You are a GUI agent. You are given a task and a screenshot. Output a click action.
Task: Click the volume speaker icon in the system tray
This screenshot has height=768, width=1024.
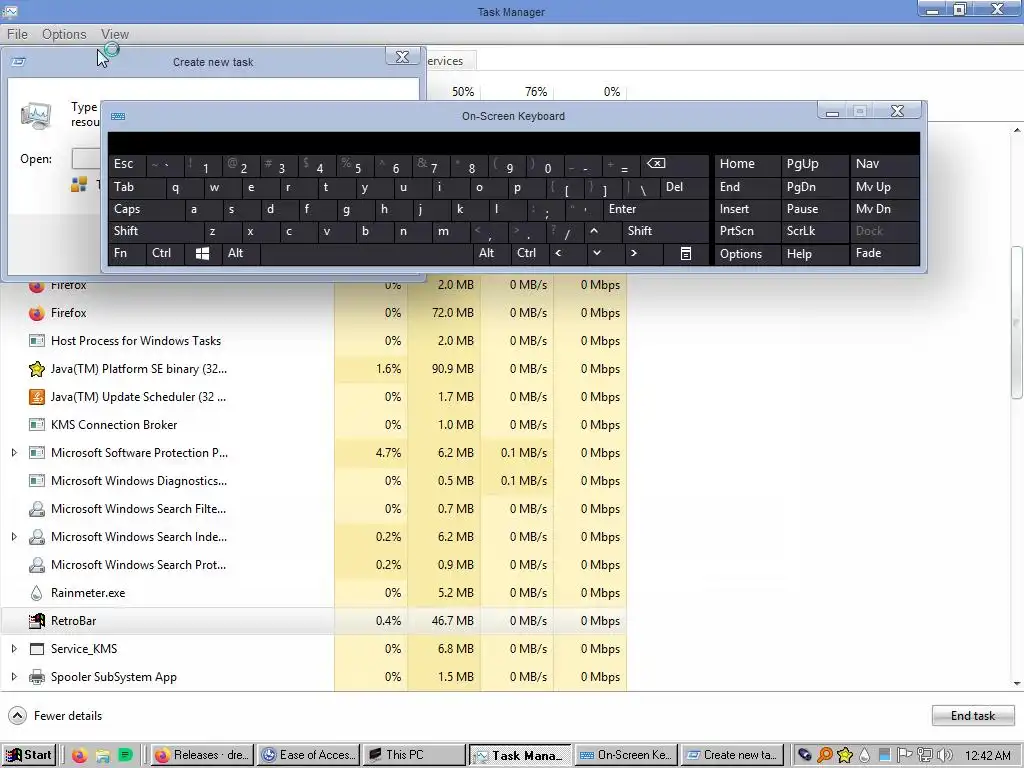pyautogui.click(x=945, y=756)
